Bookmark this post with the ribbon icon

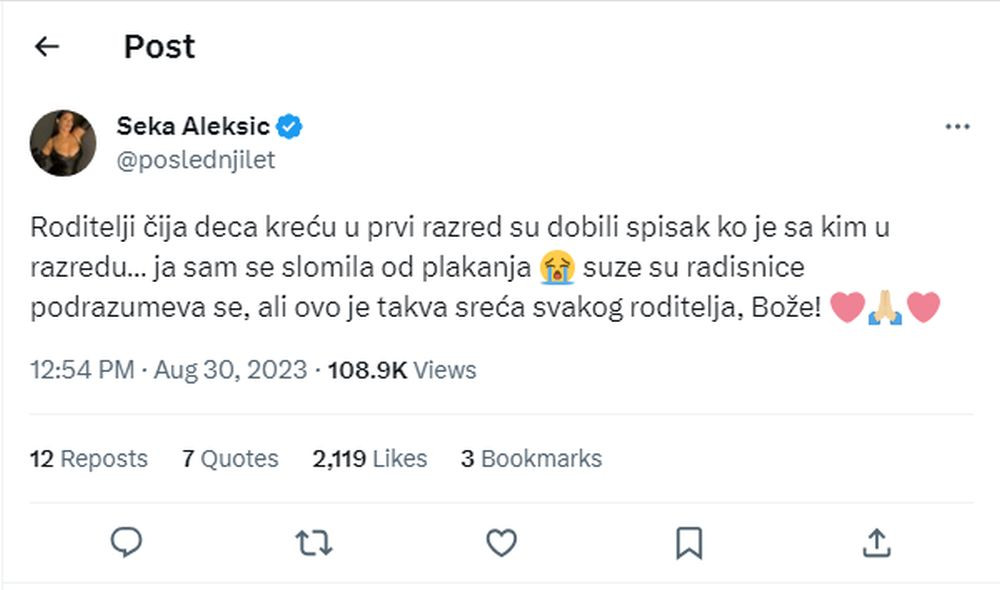[x=688, y=543]
